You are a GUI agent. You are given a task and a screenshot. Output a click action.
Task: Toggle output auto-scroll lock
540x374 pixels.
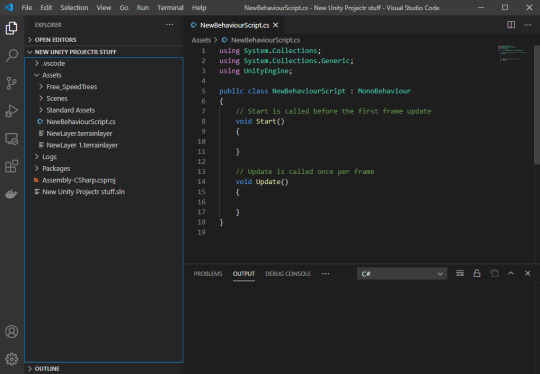pyautogui.click(x=477, y=273)
